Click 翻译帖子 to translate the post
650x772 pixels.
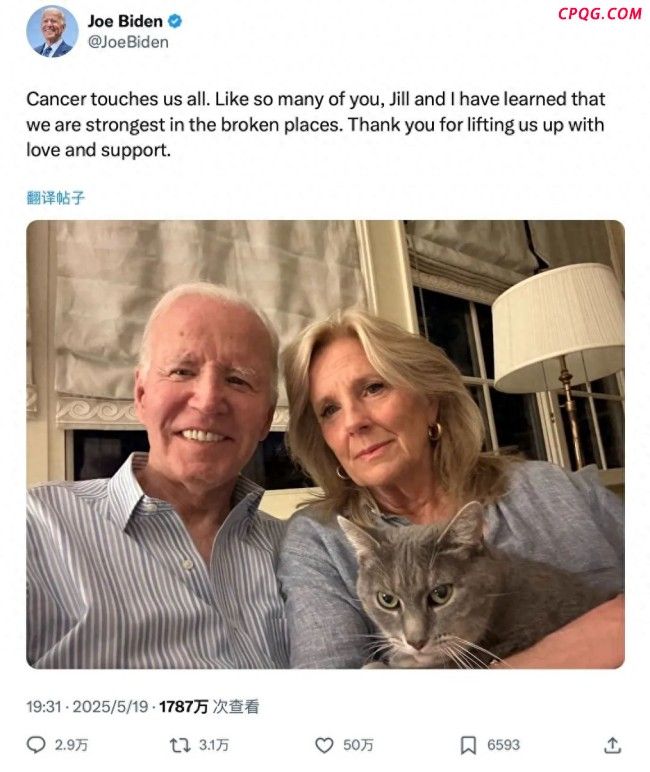coord(56,198)
